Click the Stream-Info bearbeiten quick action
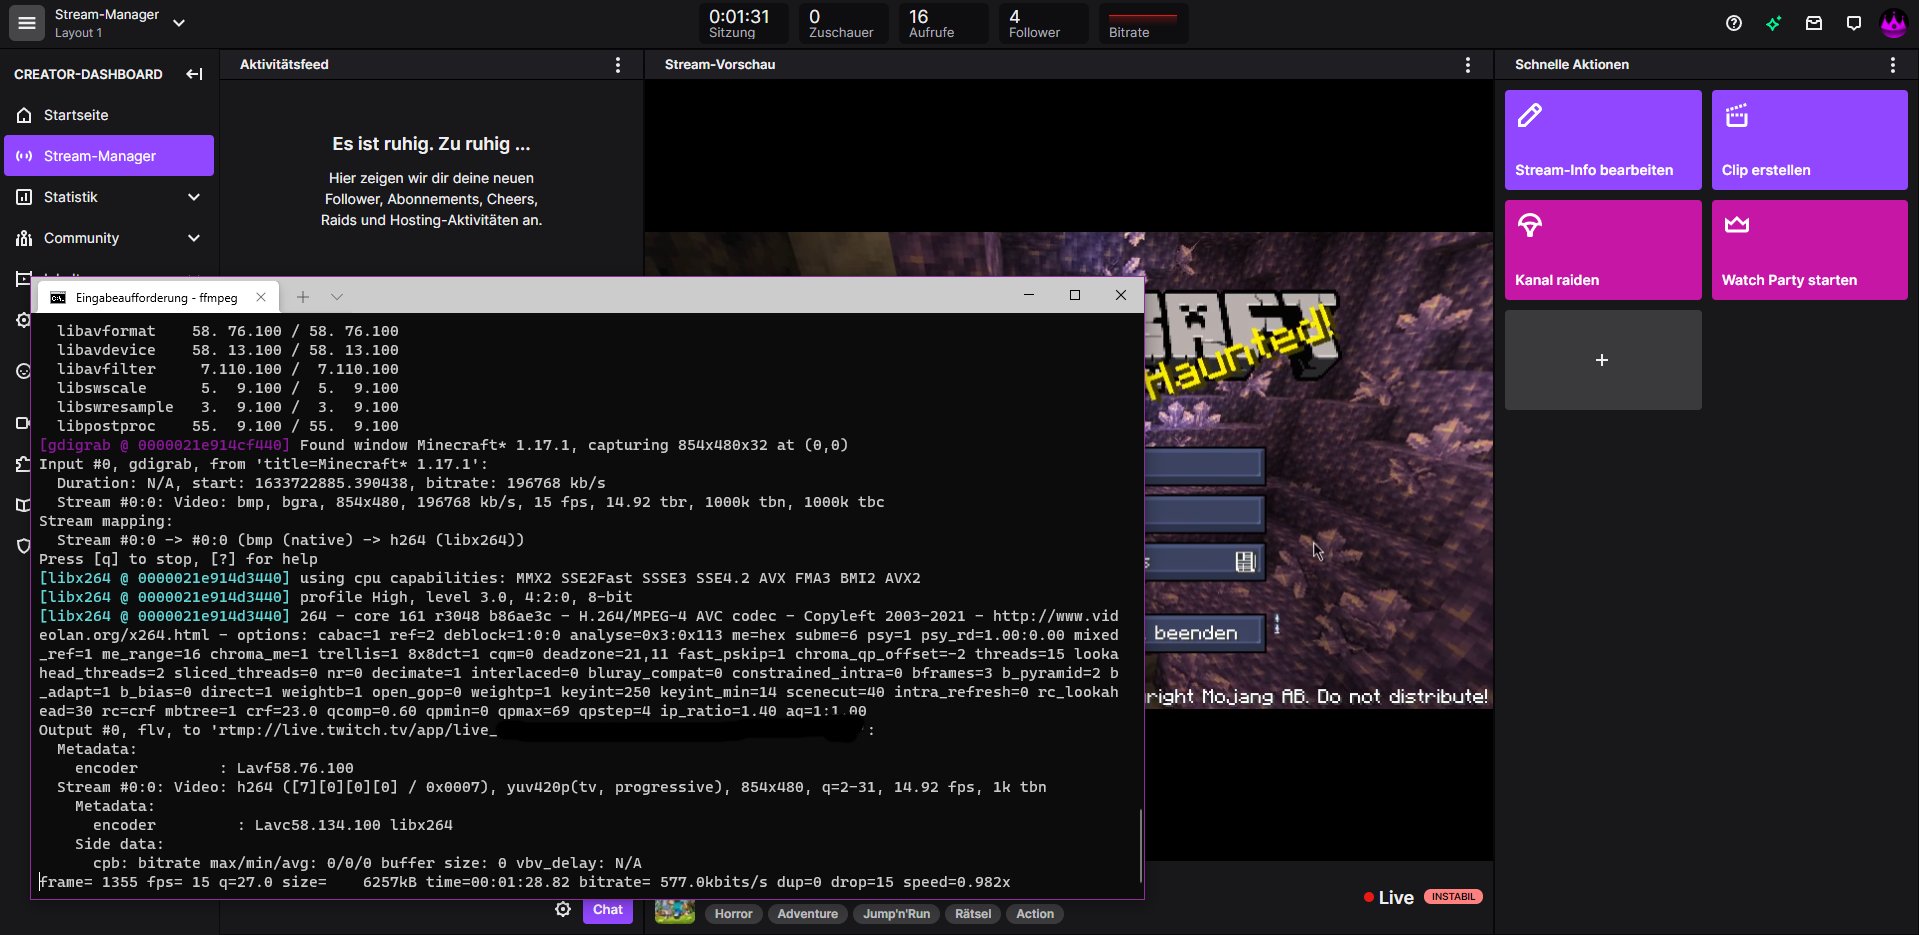This screenshot has height=935, width=1919. [1603, 140]
